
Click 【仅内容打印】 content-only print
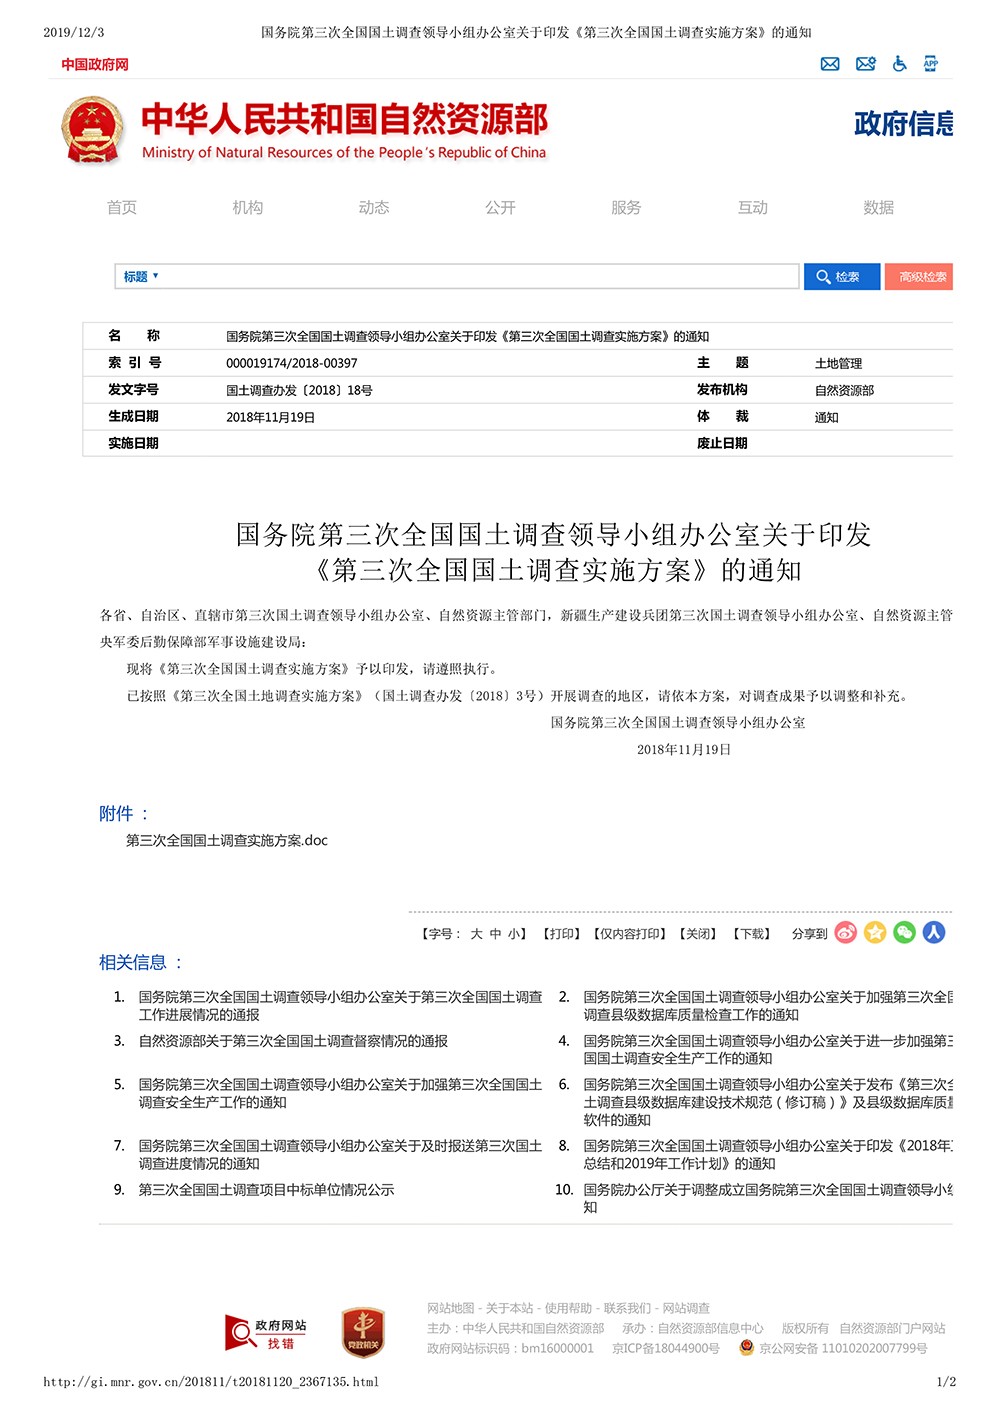[x=630, y=934]
